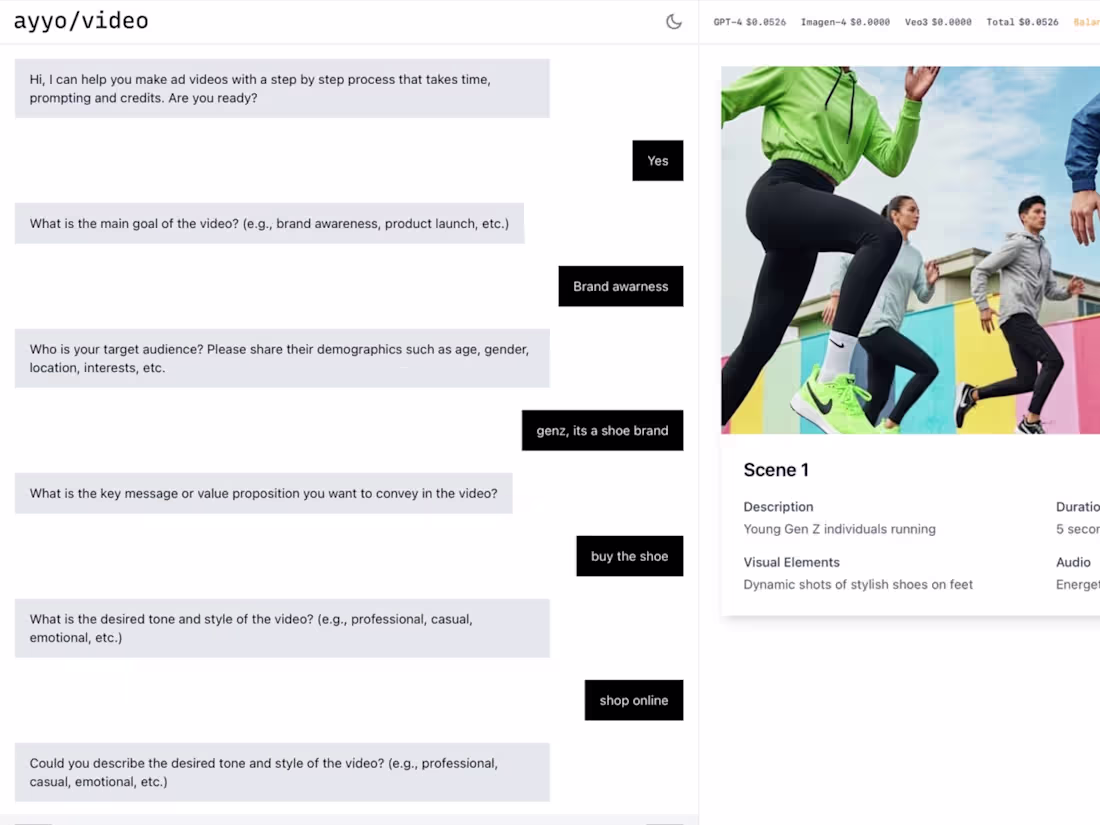Open the Scene 1 runners thumbnail image

[910, 250]
